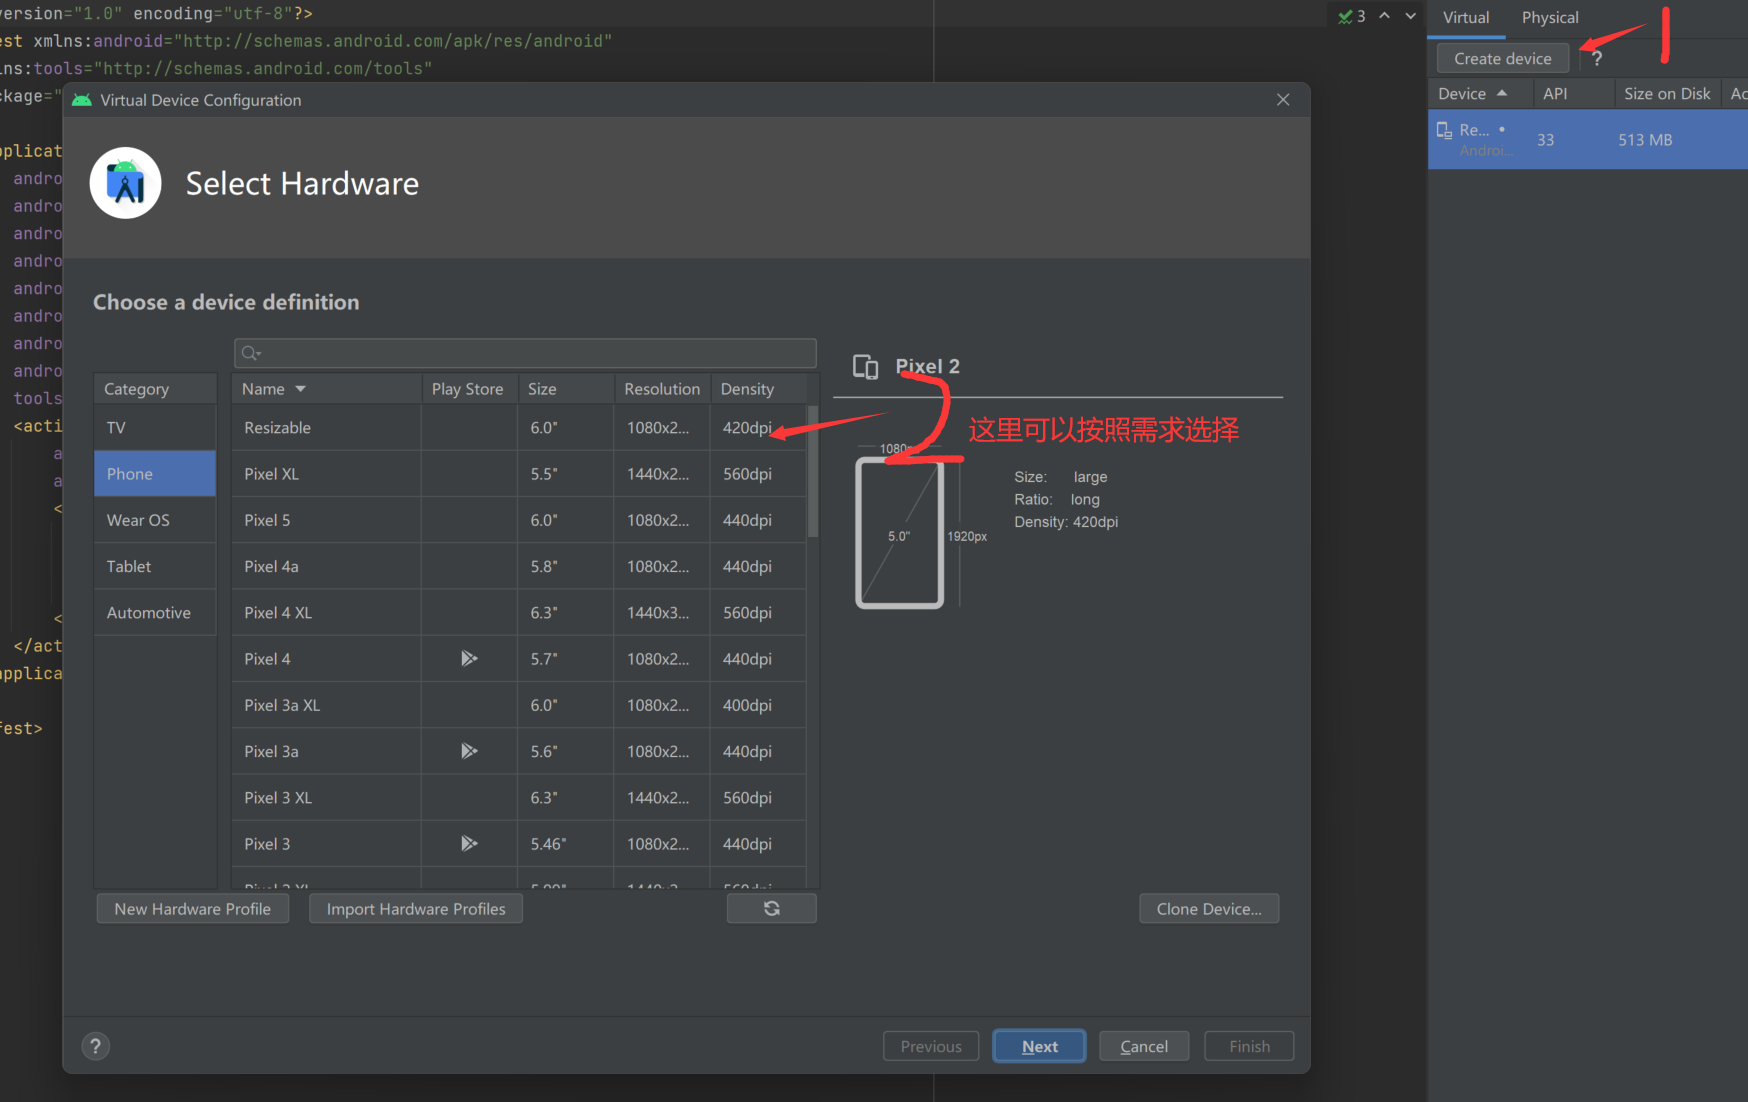
Task: Click the Category column header
Action: point(155,389)
